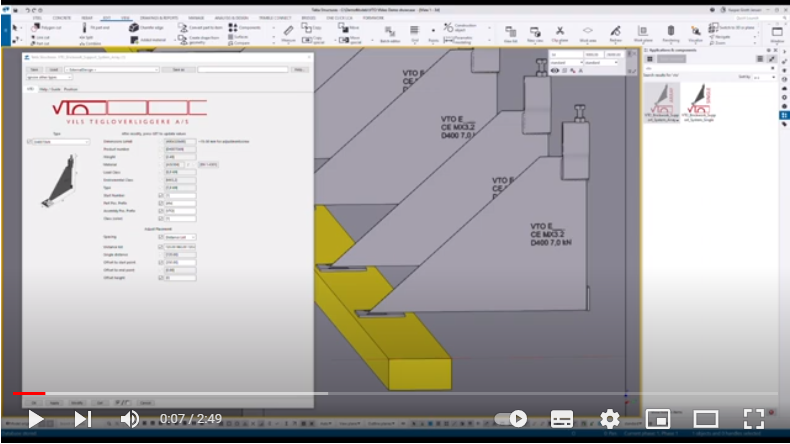Toggle the Offset height checkbox

[161, 278]
